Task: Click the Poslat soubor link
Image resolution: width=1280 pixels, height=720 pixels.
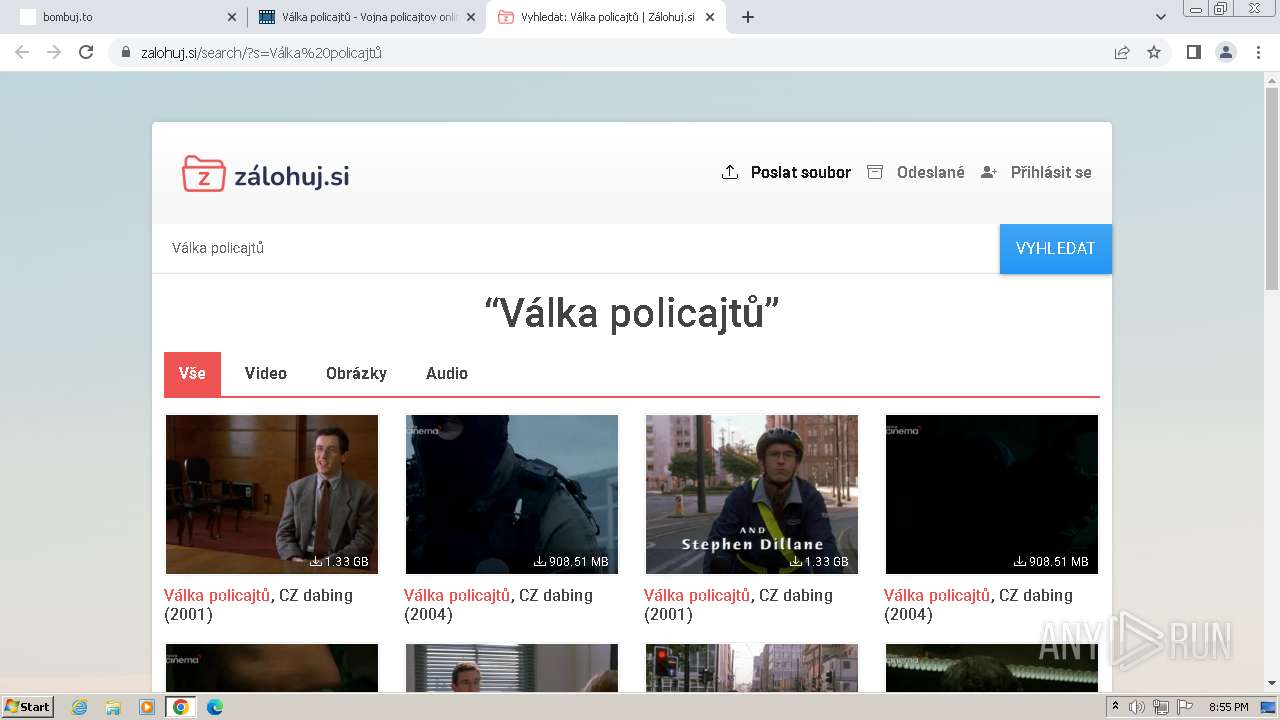Action: coord(801,172)
